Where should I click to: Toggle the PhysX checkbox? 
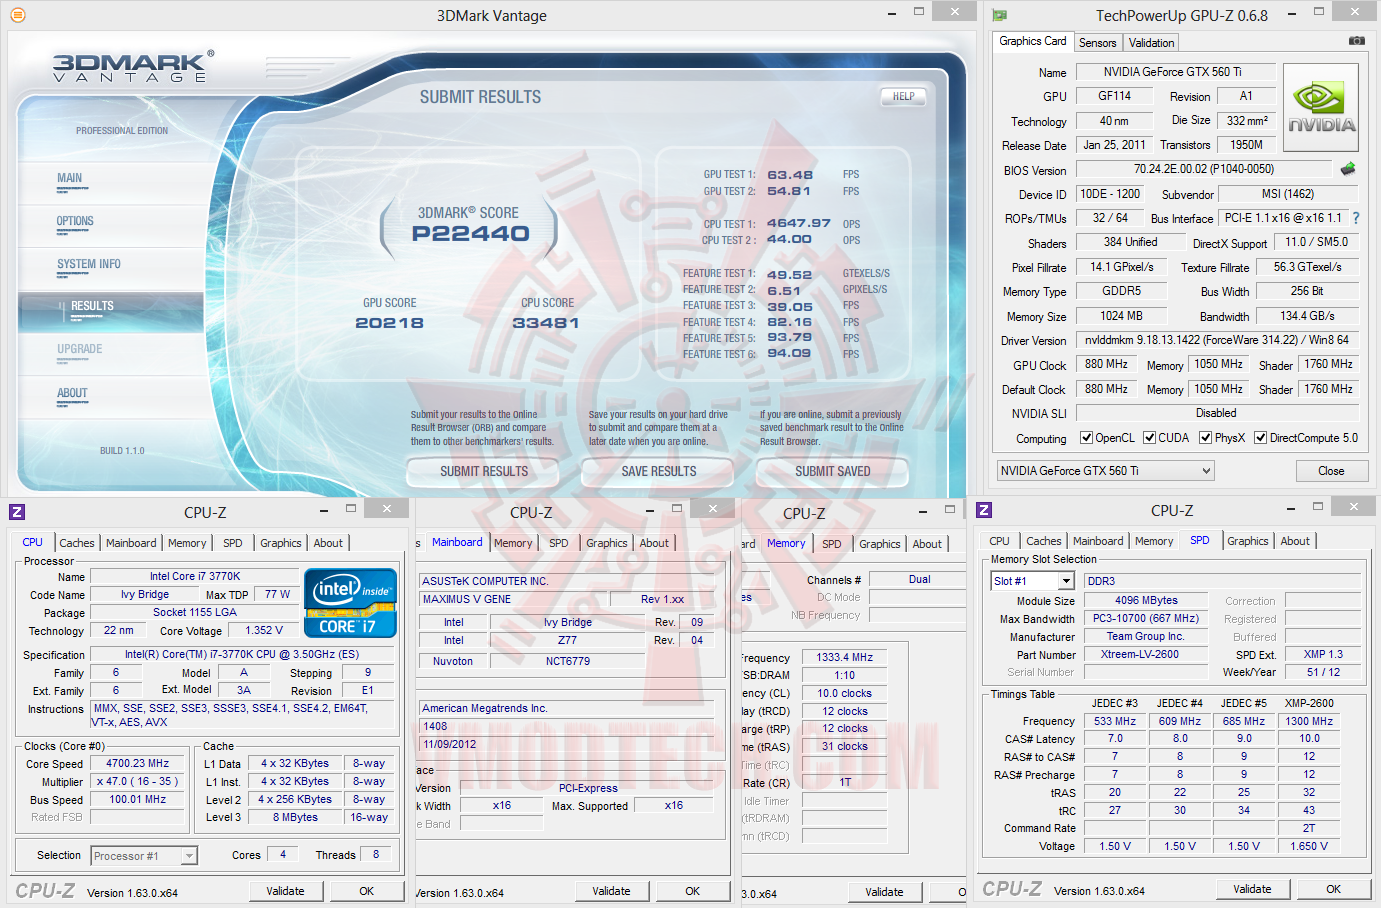[x=1206, y=438]
